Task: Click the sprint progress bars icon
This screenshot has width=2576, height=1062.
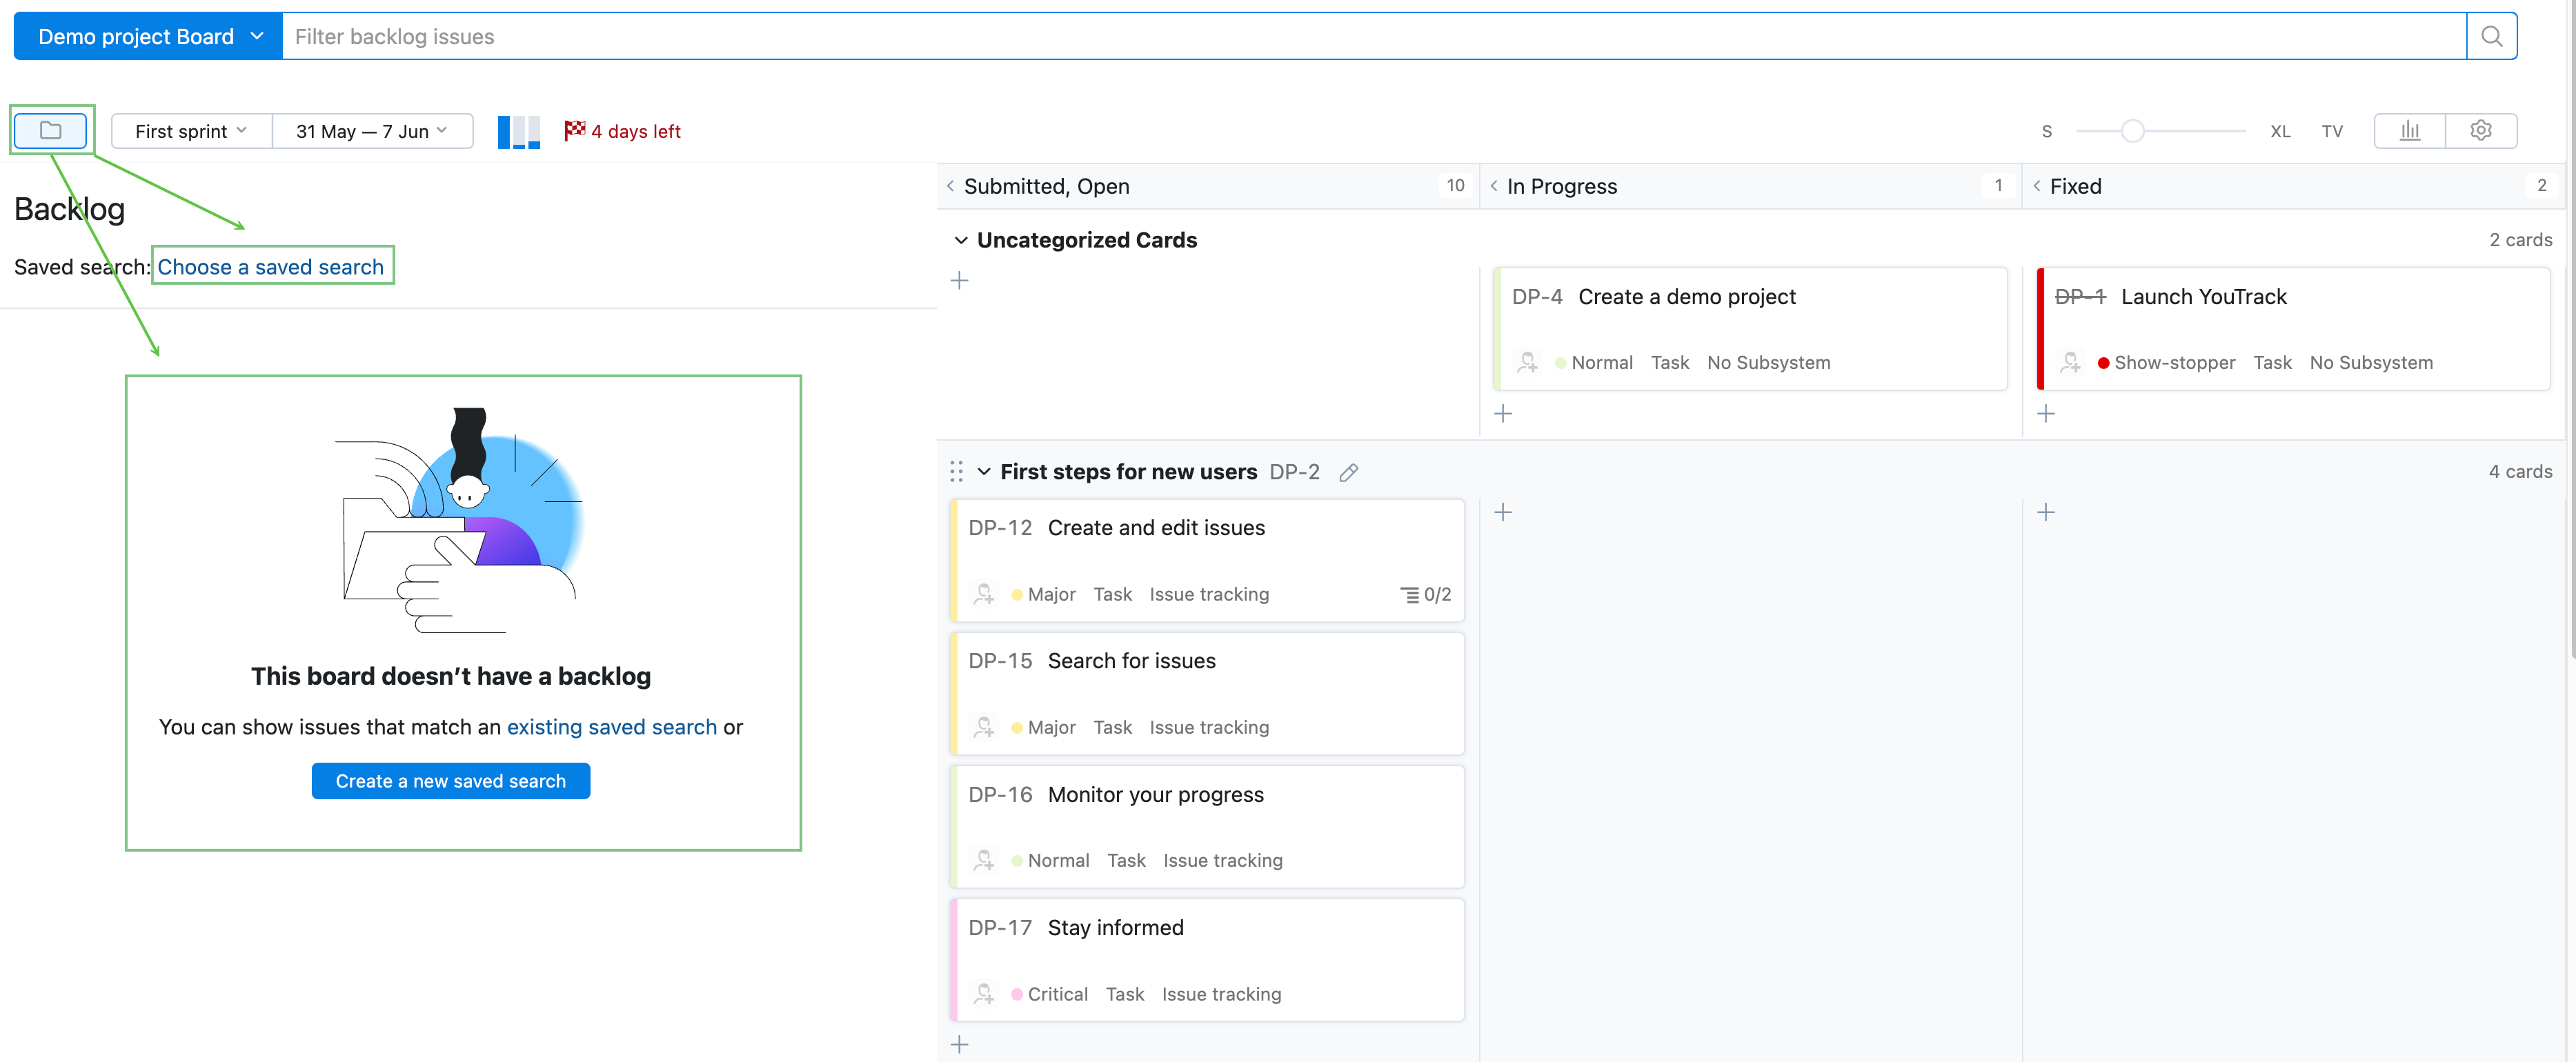Action: [518, 131]
